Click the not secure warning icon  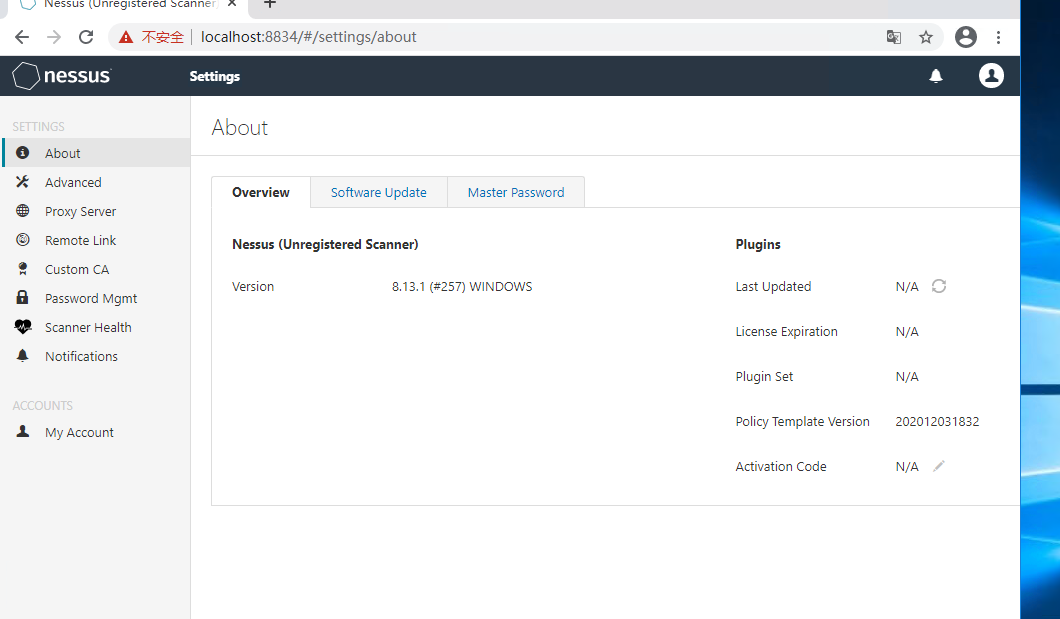(126, 37)
